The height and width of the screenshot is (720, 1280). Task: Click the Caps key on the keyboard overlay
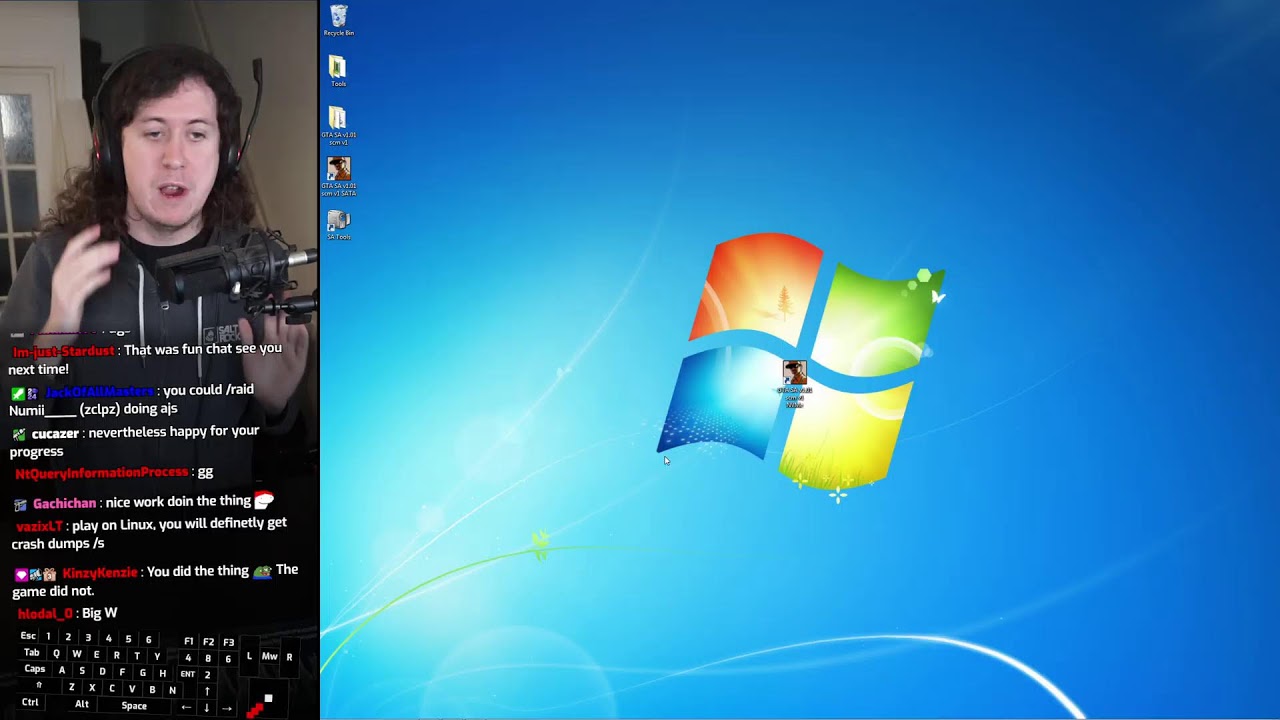[34, 669]
